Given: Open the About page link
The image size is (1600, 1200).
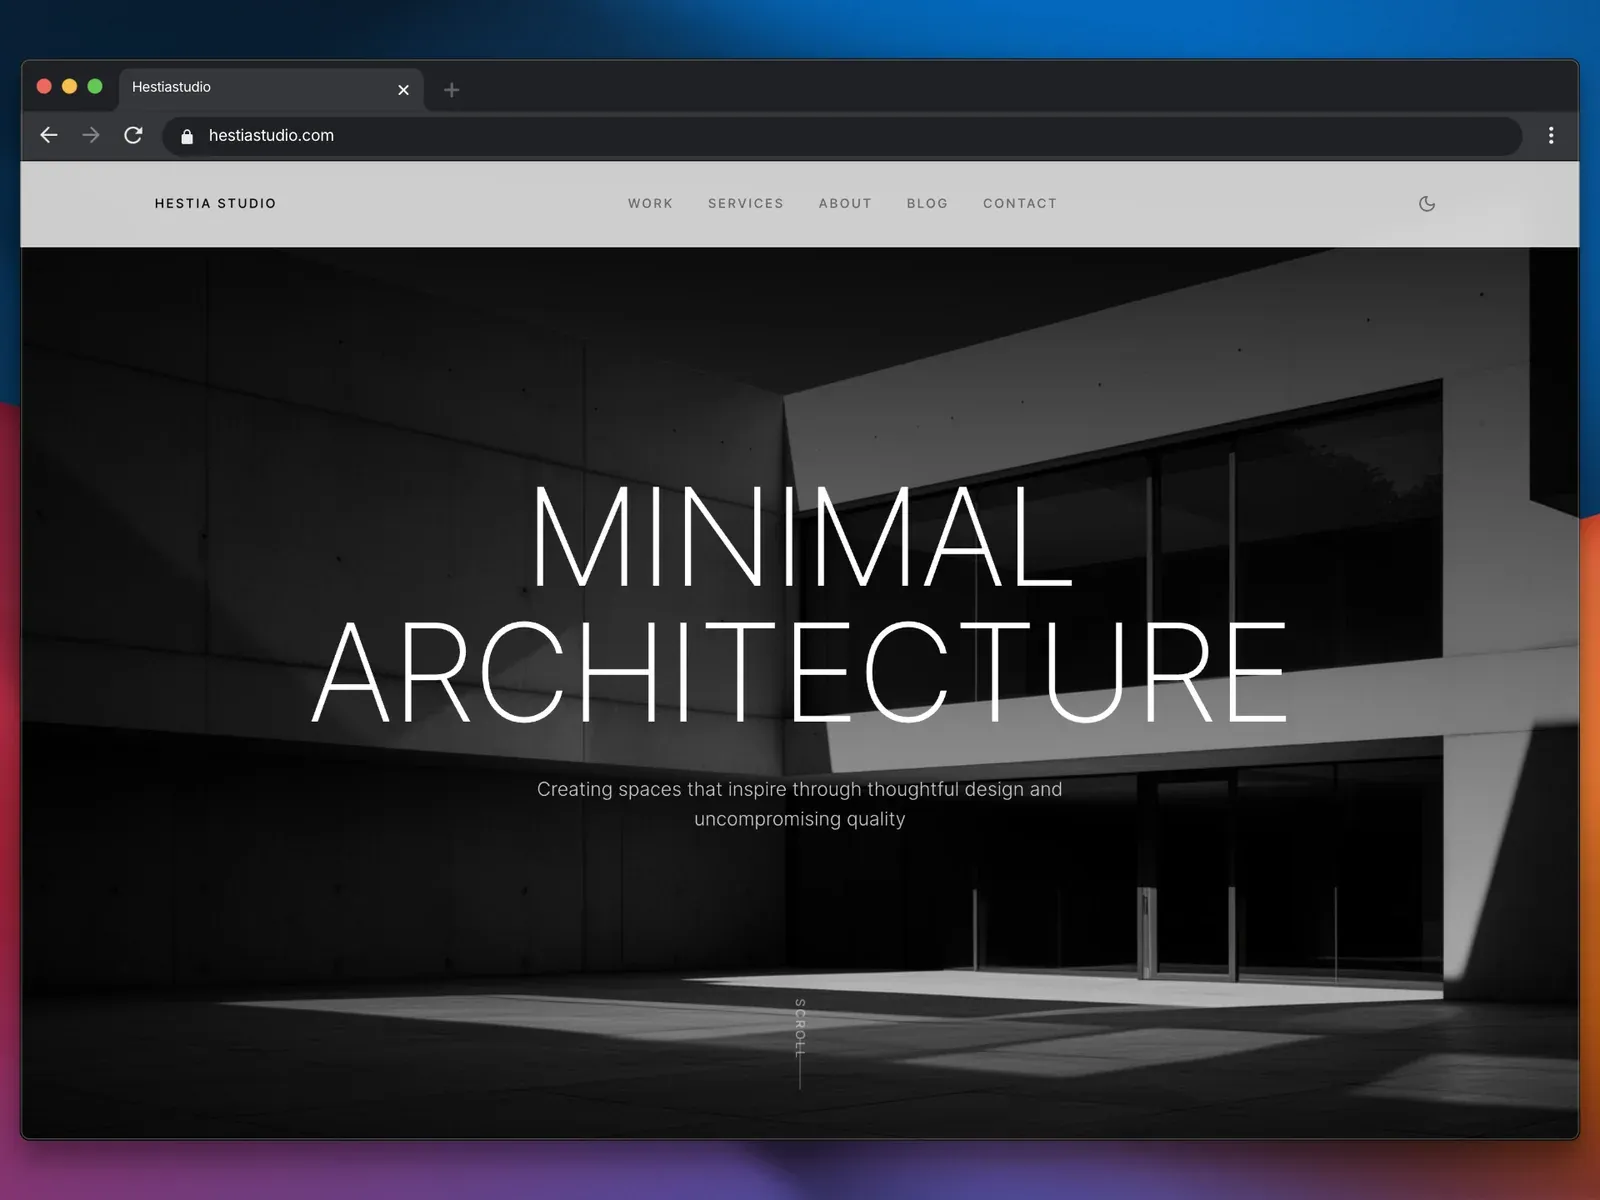Looking at the screenshot, I should click(x=845, y=204).
